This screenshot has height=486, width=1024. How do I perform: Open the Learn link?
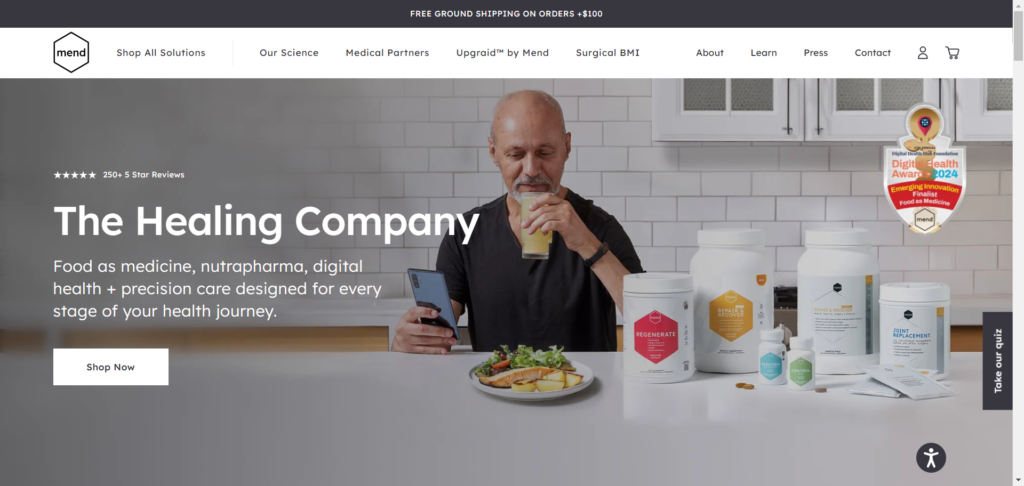click(x=763, y=53)
